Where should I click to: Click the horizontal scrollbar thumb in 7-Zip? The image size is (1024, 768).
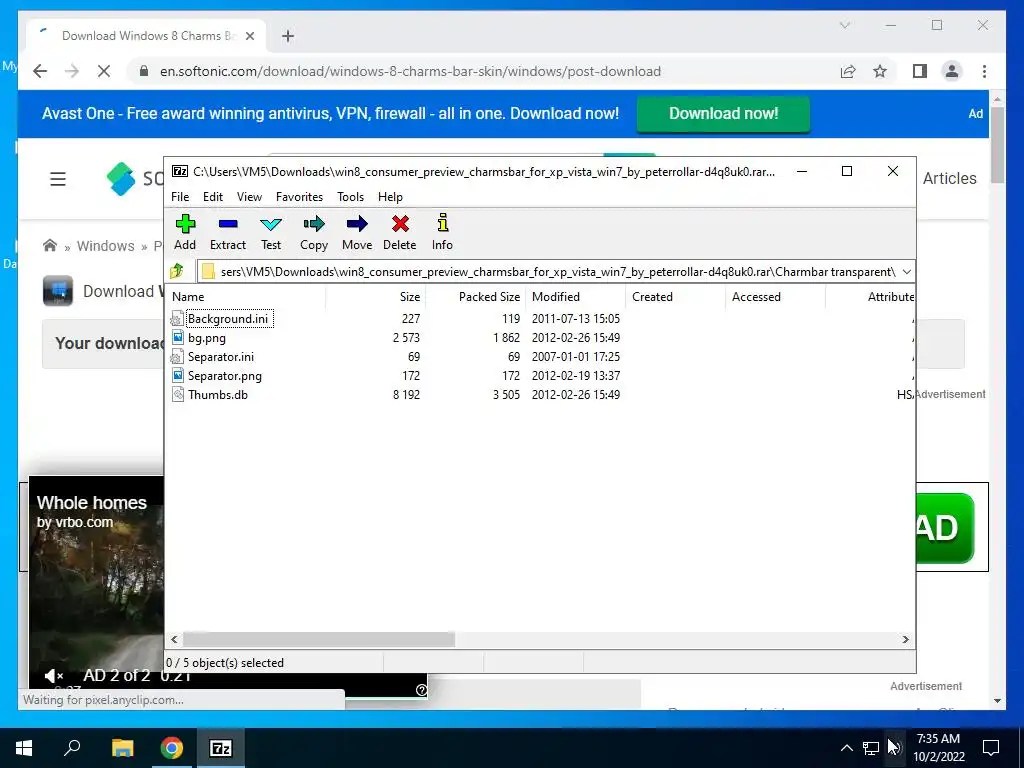[319, 639]
